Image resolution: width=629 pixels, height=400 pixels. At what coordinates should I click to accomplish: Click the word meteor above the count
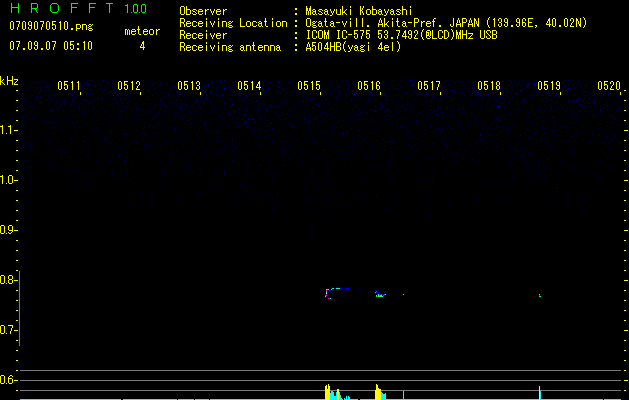click(x=142, y=31)
